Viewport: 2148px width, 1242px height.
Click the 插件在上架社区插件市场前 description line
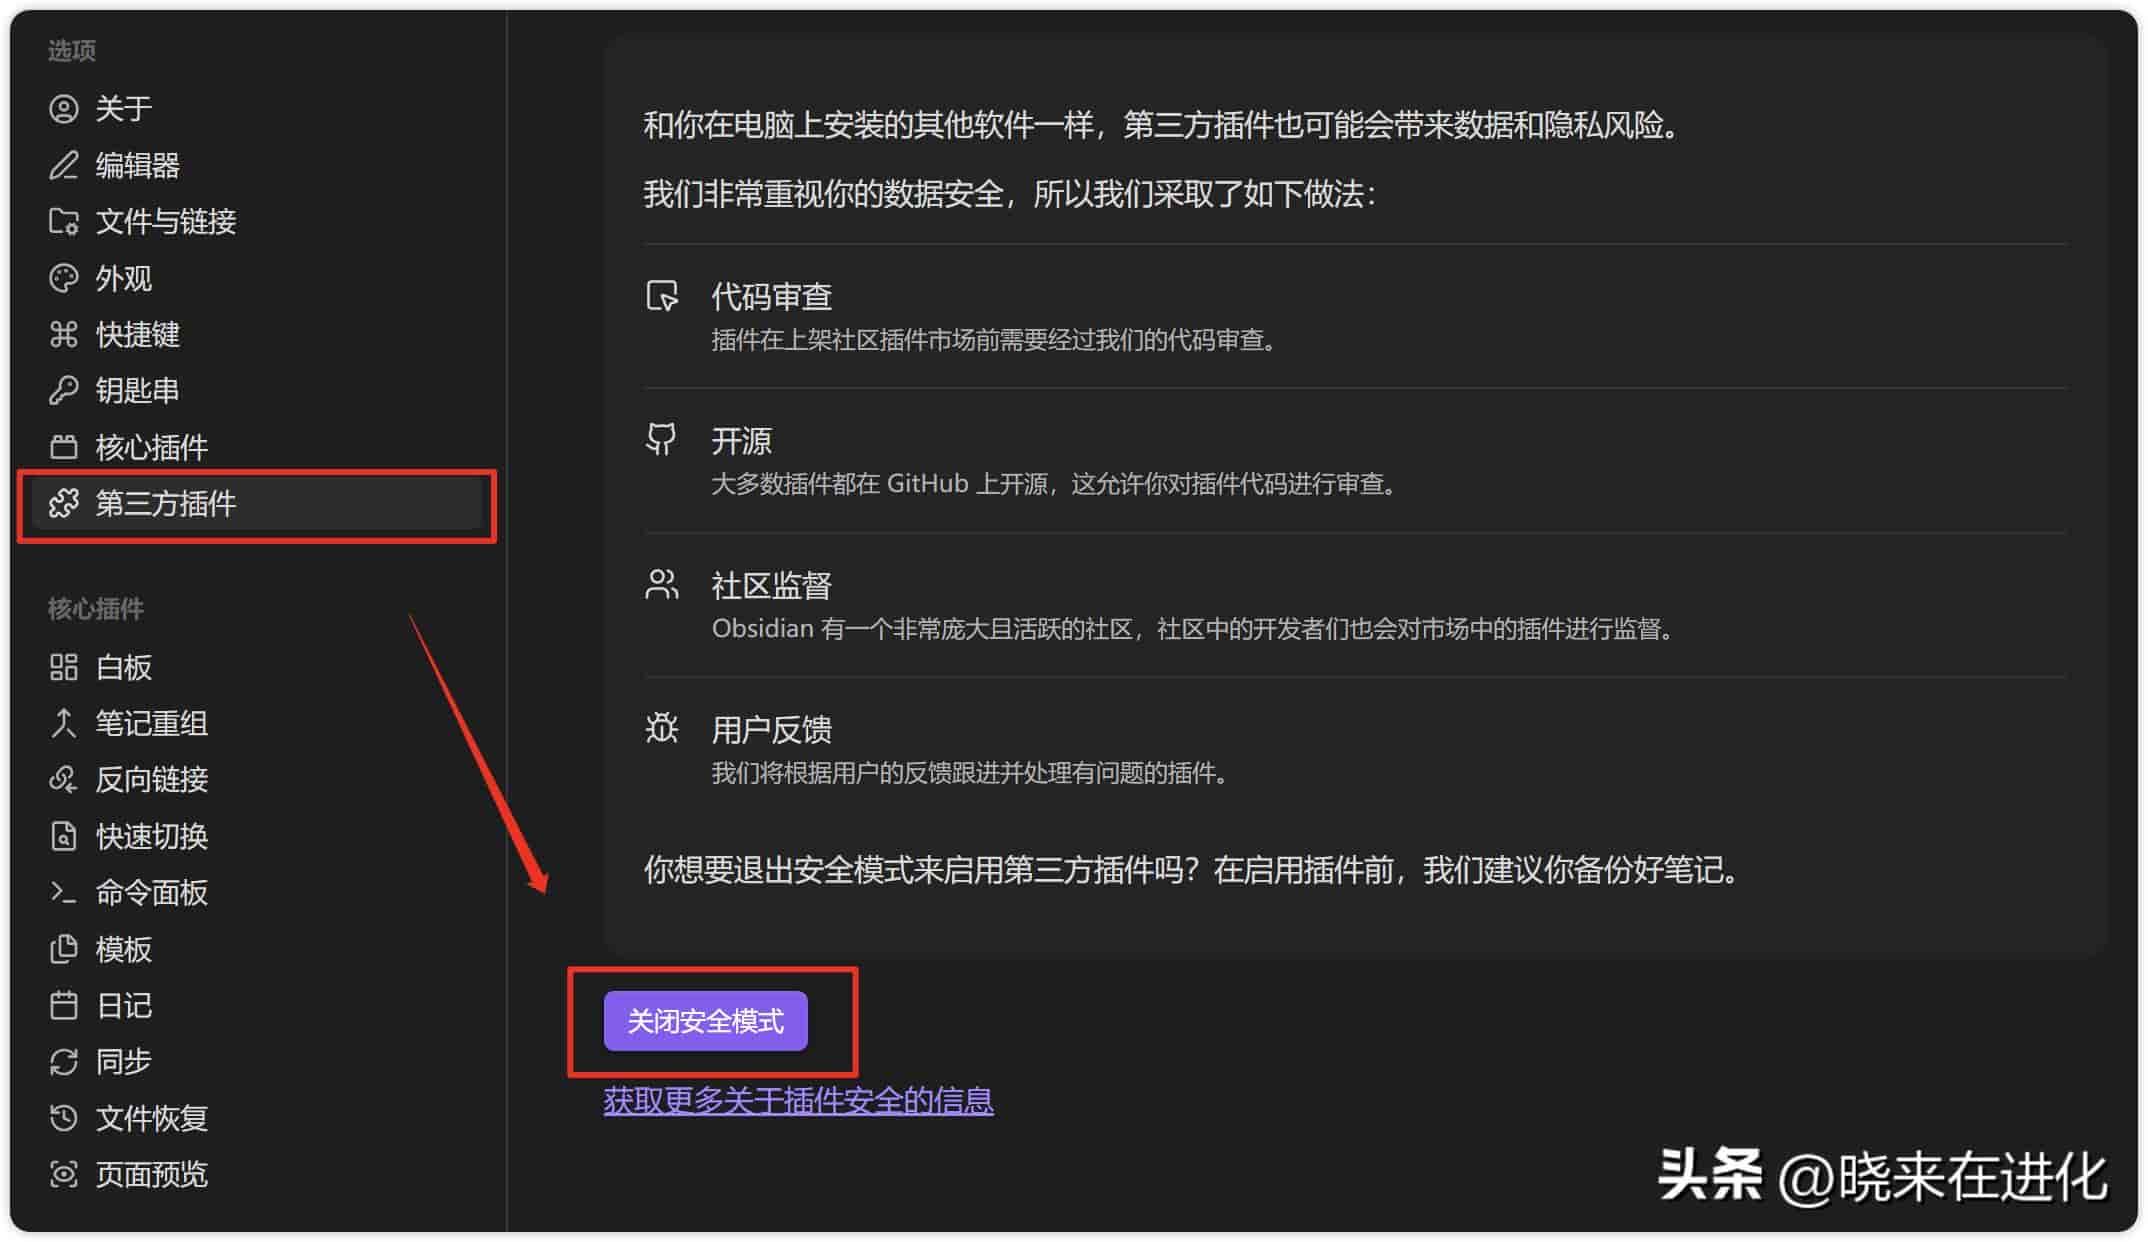tap(996, 340)
